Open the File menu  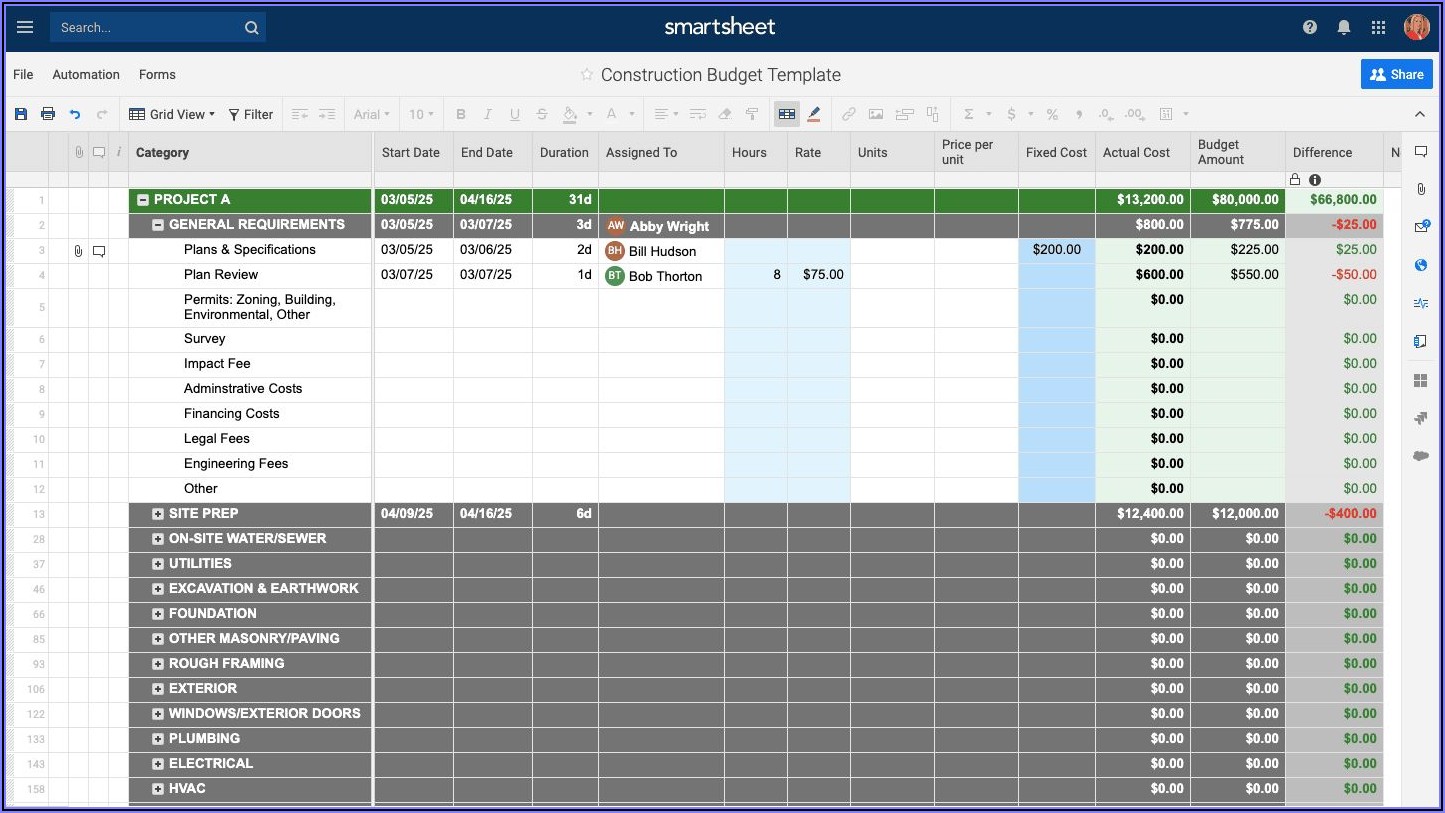click(23, 75)
